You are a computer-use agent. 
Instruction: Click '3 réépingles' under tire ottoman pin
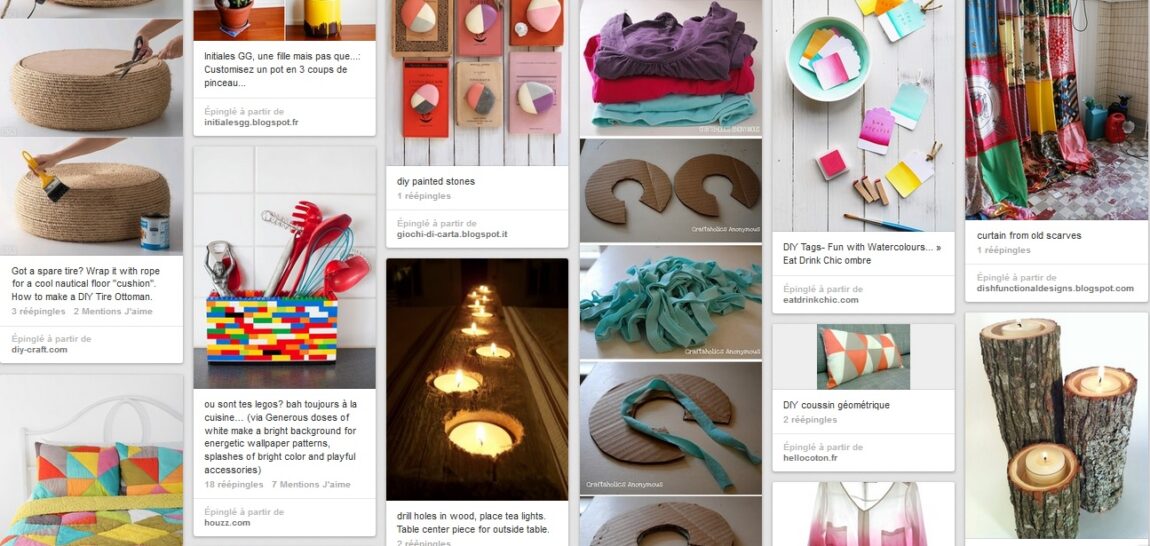(38, 312)
